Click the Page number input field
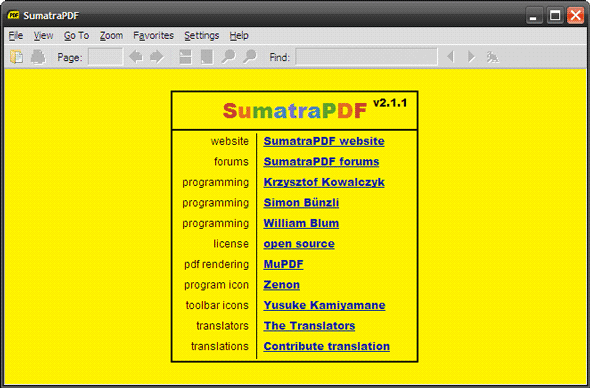590x388 pixels. 105,57
